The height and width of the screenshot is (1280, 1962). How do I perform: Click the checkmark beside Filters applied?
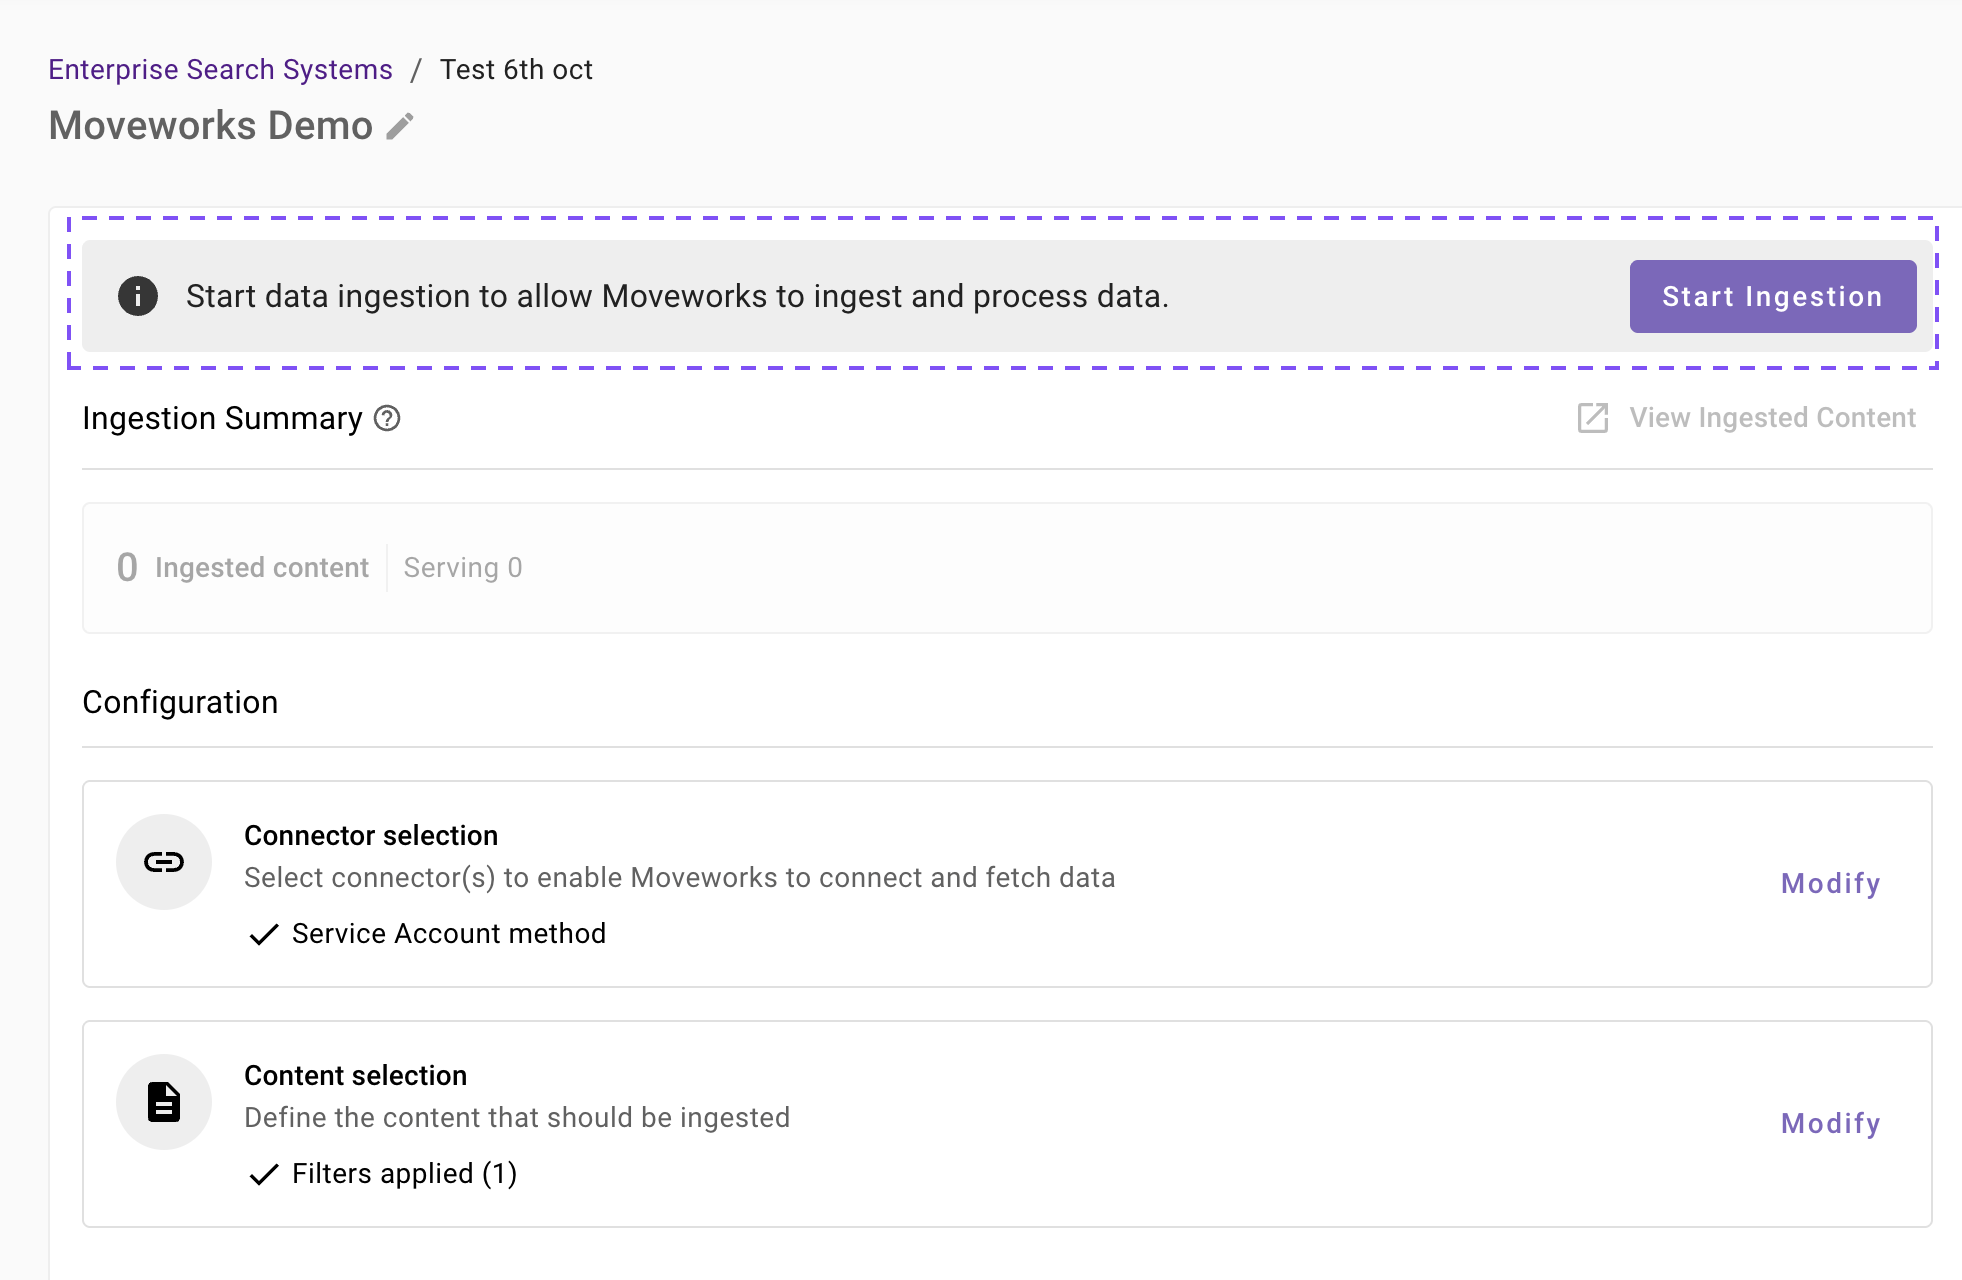pos(264,1174)
